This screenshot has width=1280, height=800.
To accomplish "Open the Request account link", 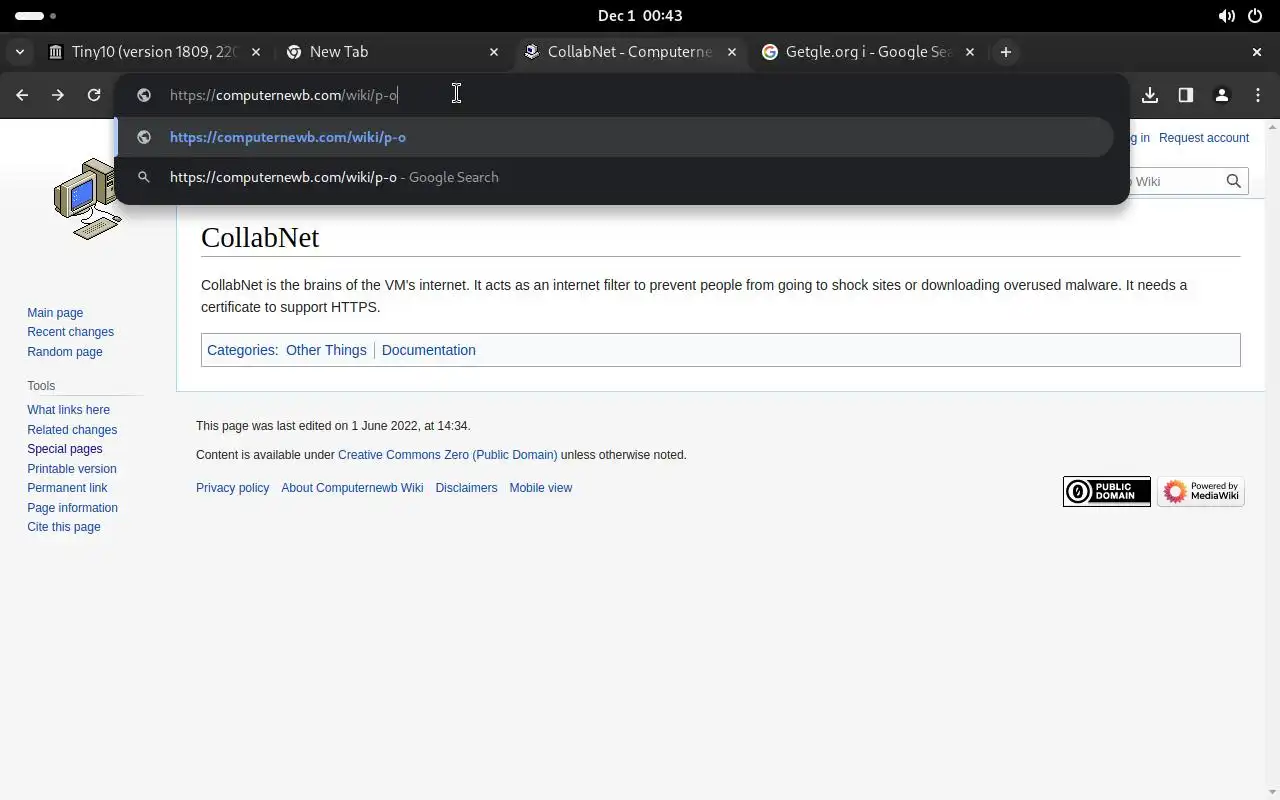I will 1204,138.
